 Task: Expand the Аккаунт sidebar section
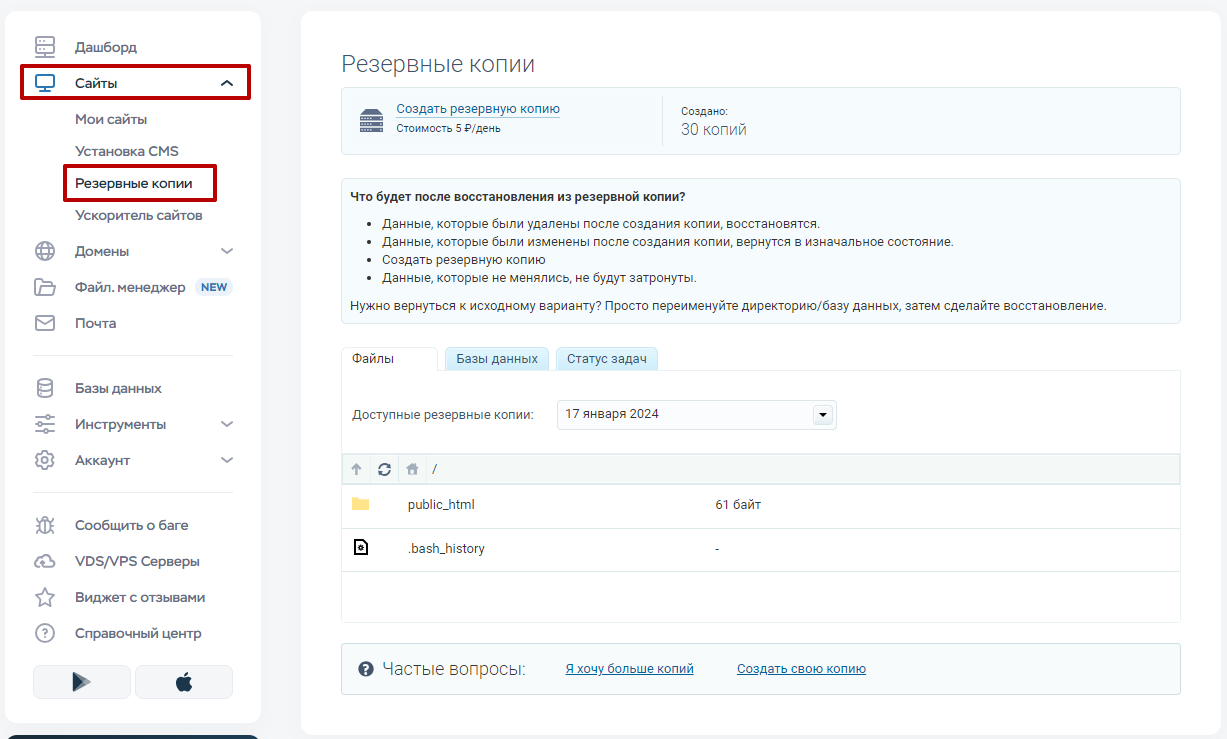click(x=227, y=460)
